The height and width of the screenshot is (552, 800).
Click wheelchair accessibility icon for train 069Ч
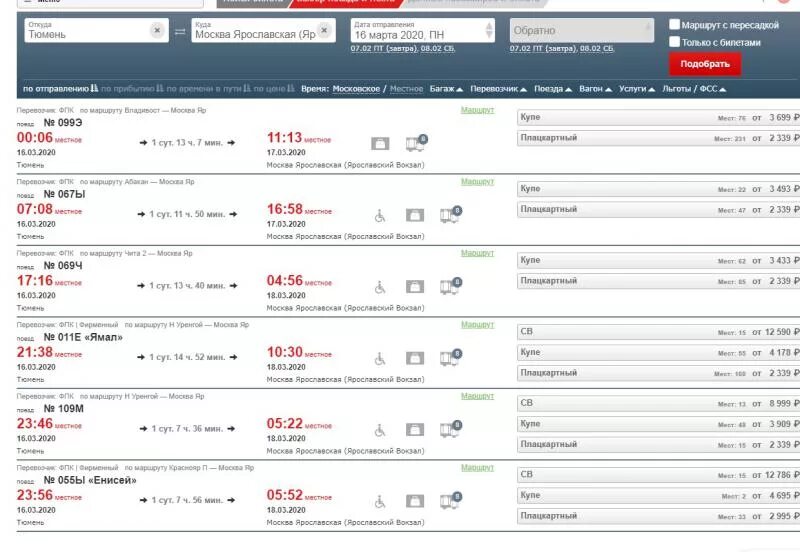(x=380, y=288)
